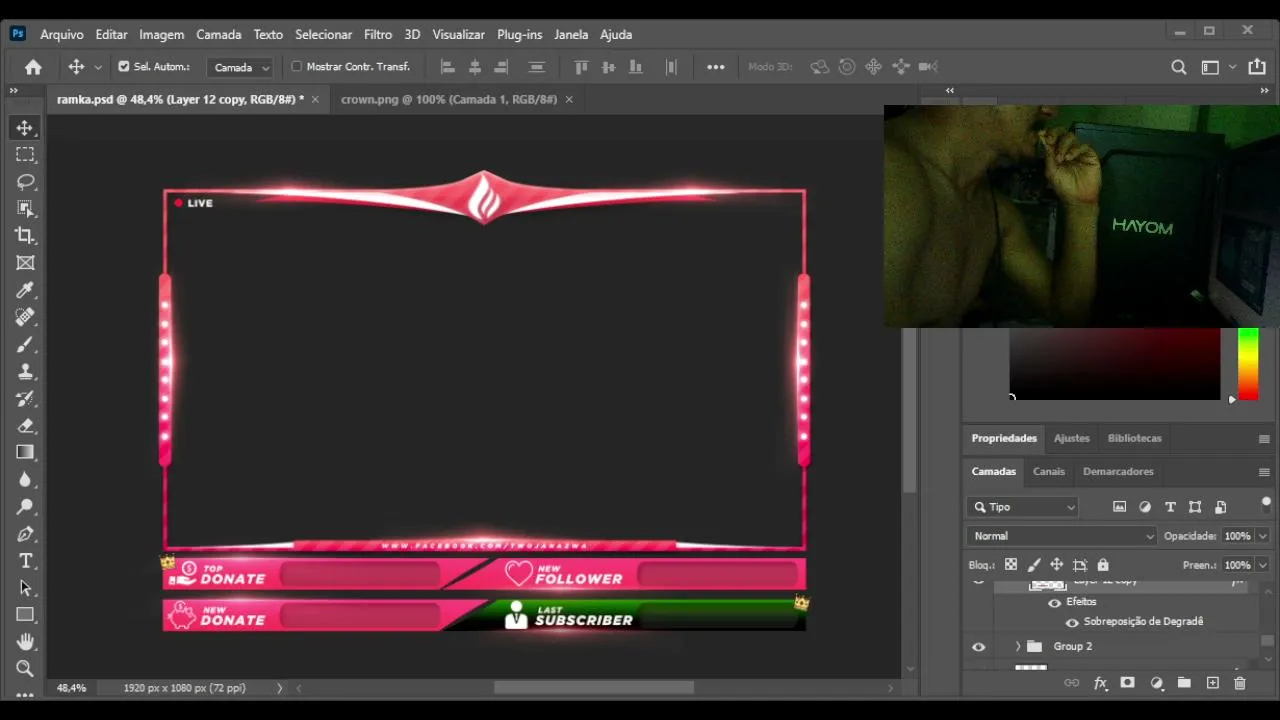
Task: Open Move tool preset arrow
Action: tap(97, 67)
